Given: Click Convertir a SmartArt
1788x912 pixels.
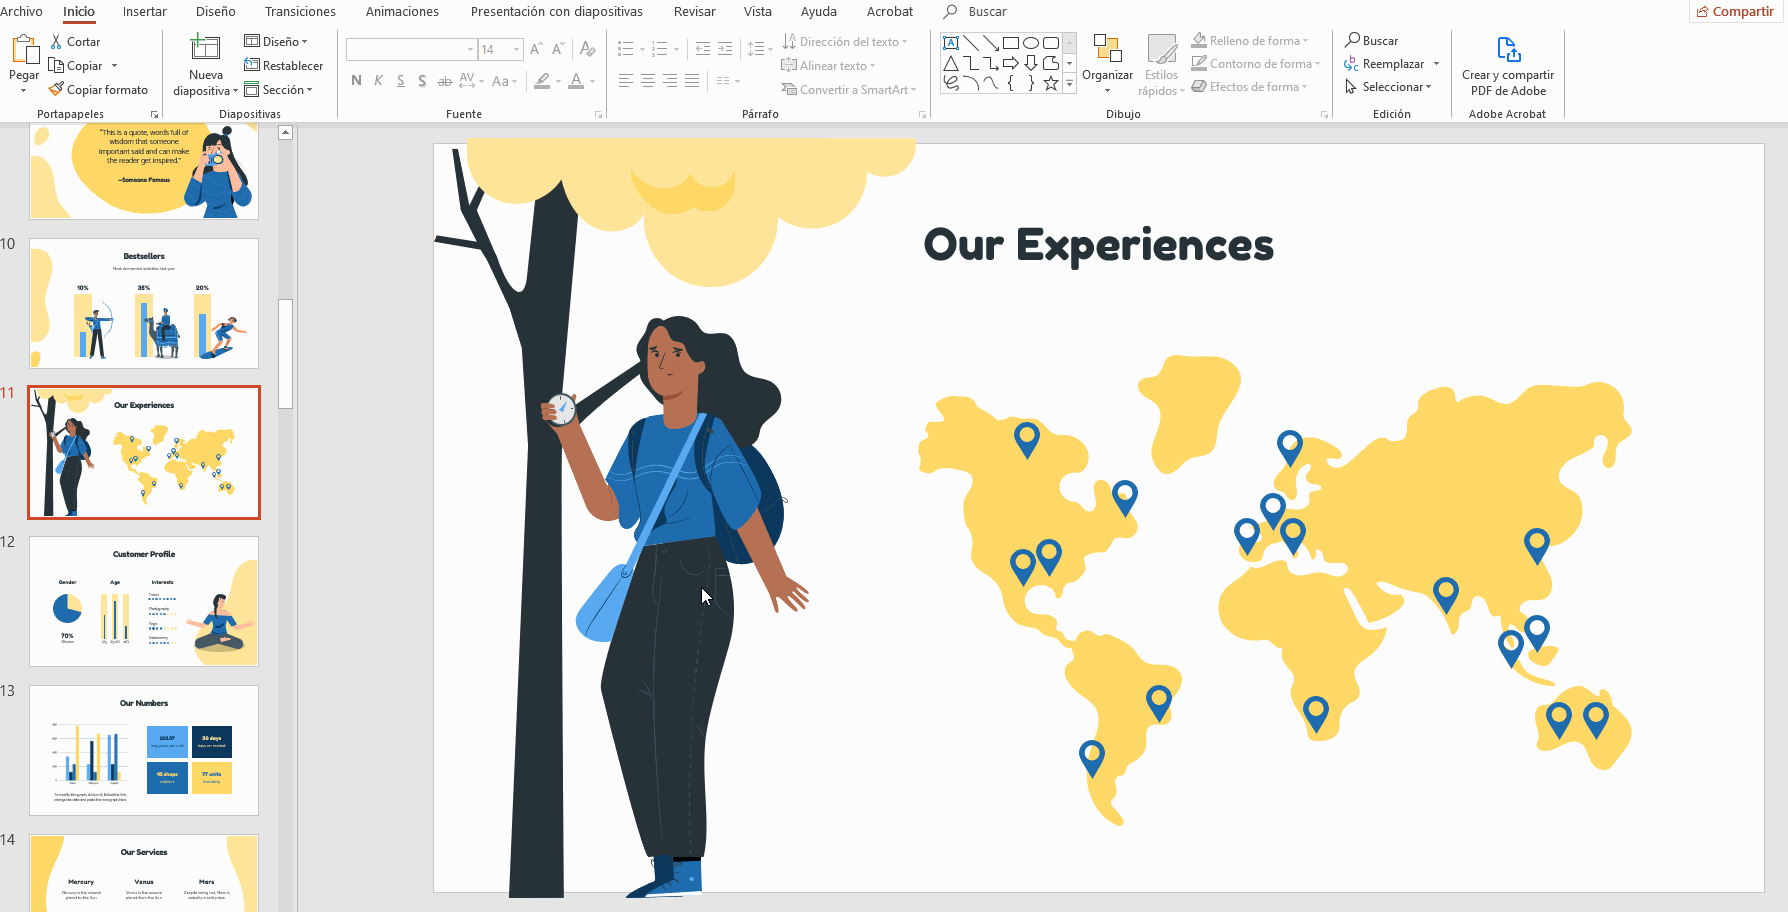Looking at the screenshot, I should pos(848,90).
